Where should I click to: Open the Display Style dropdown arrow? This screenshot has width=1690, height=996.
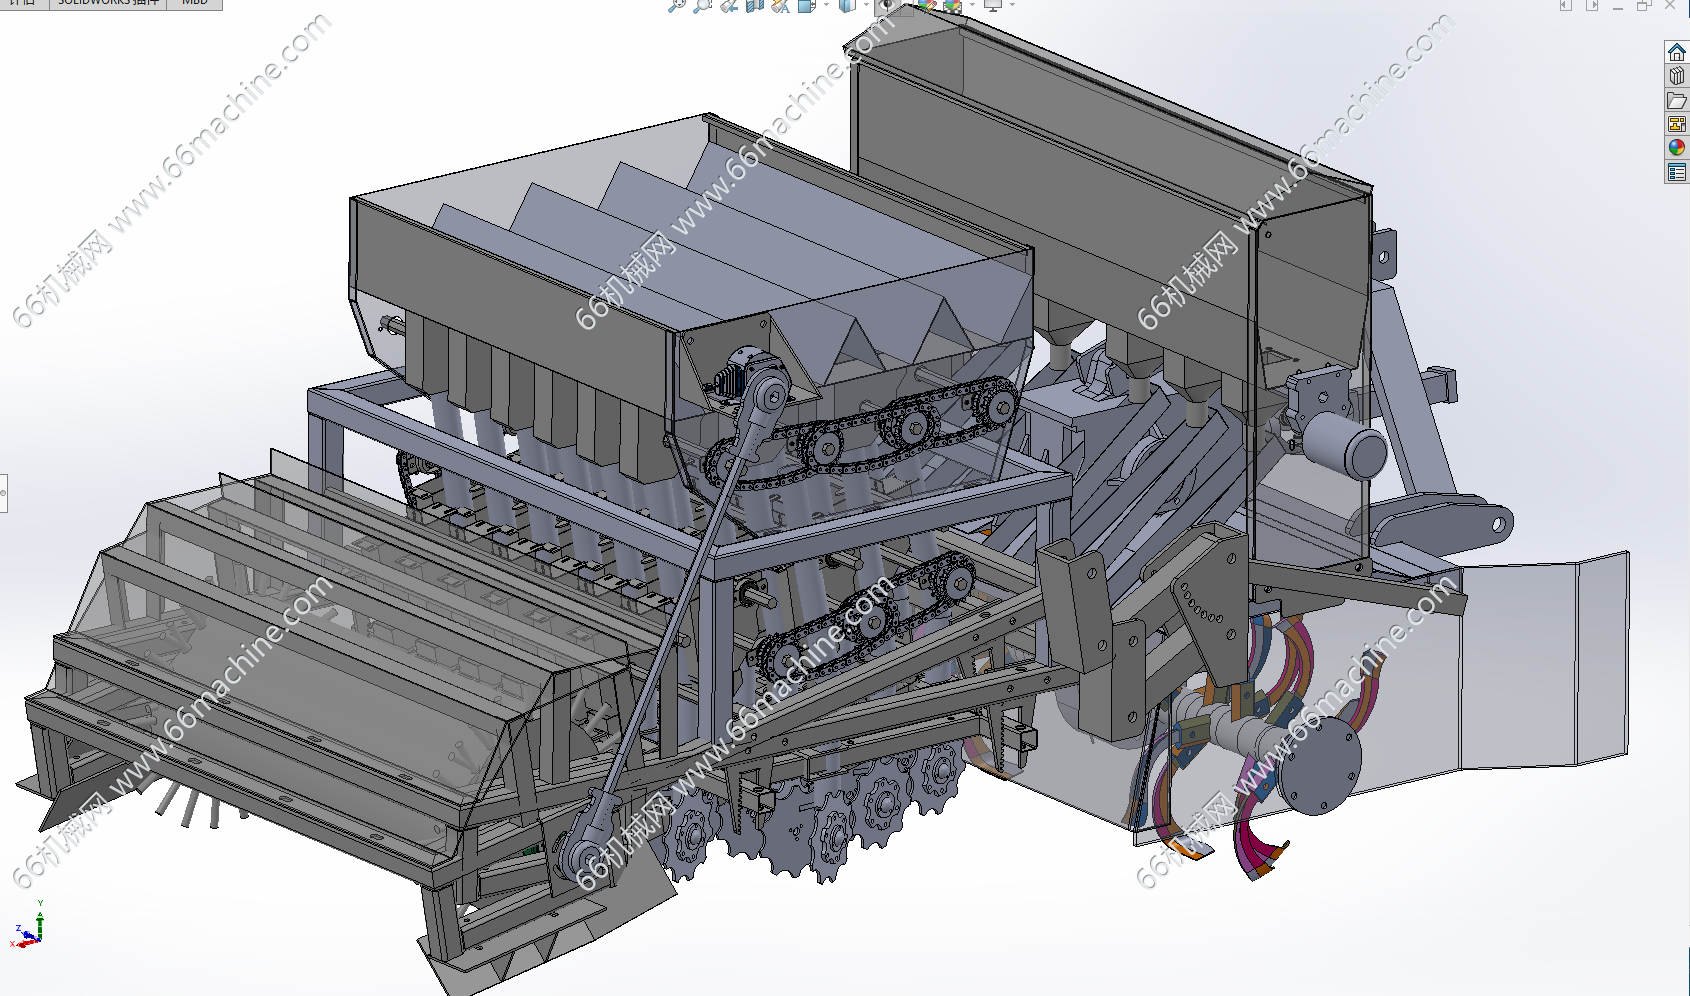click(x=866, y=4)
